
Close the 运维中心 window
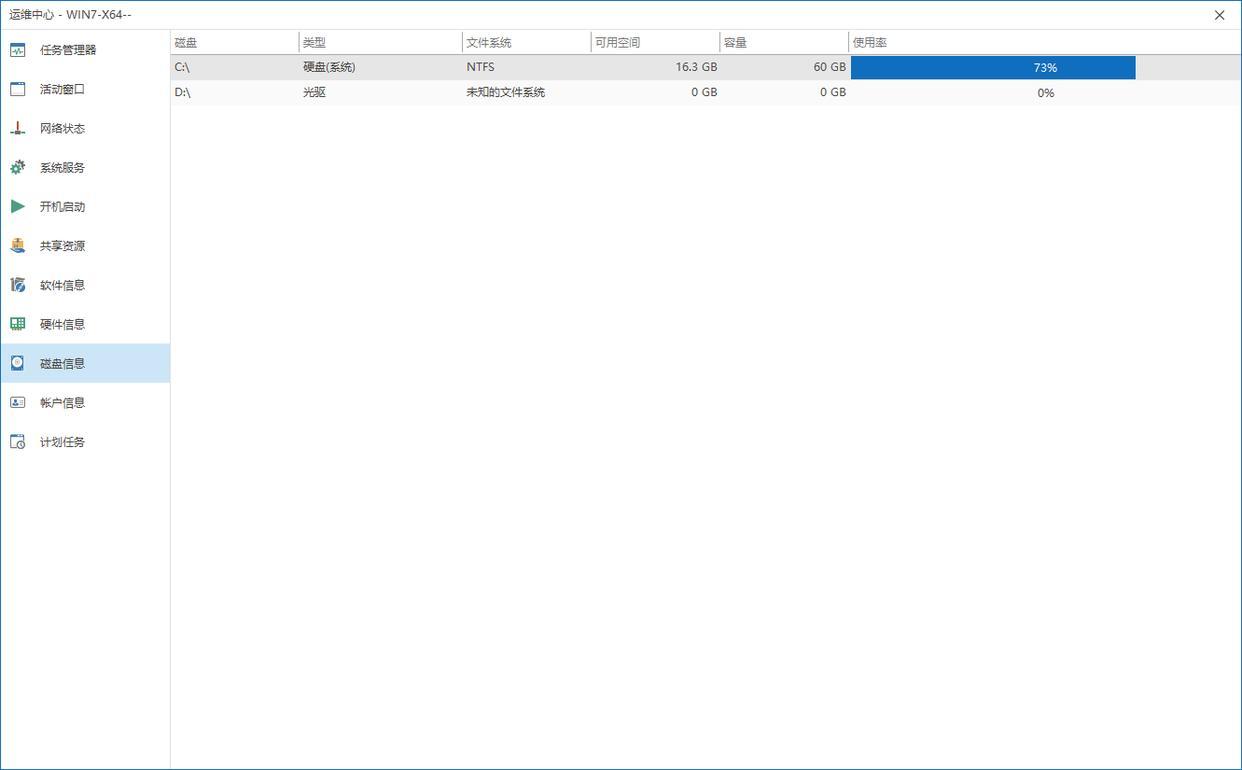click(x=1219, y=15)
